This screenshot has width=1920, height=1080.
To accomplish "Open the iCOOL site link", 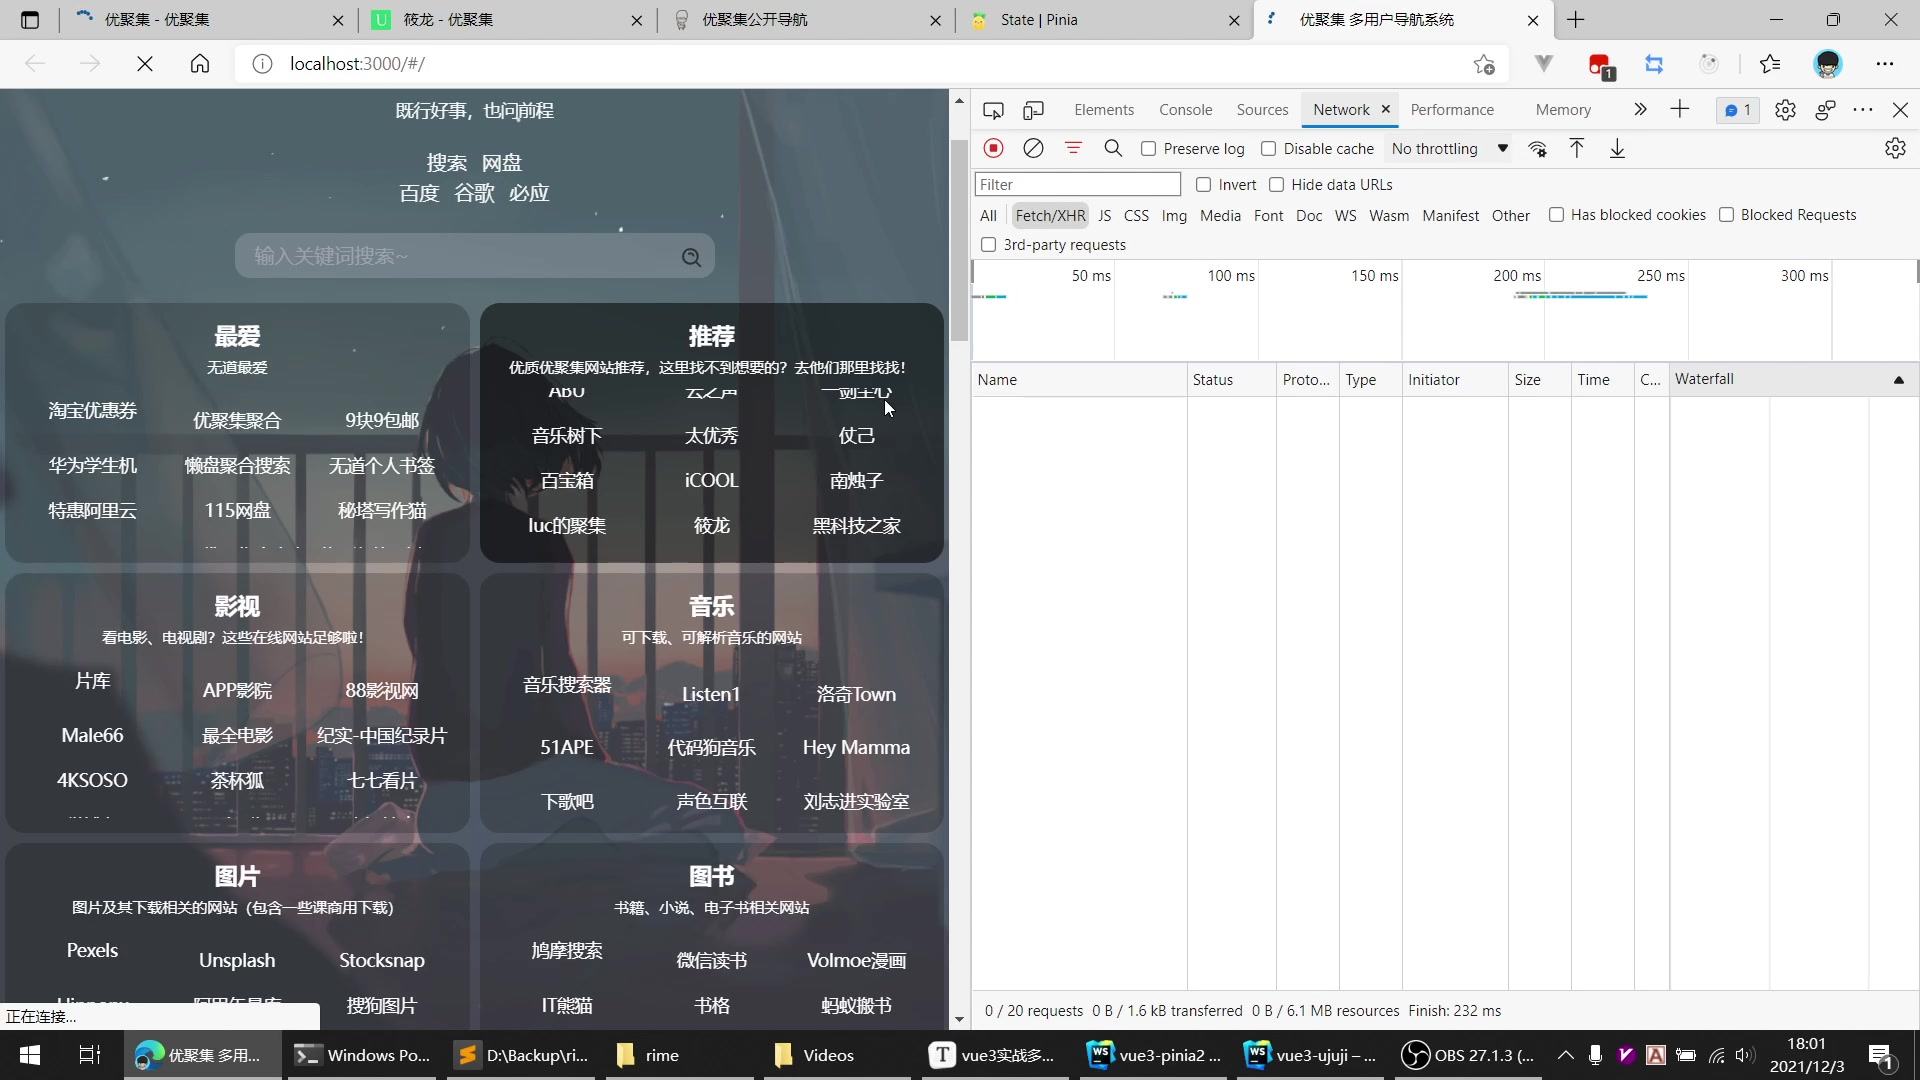I will (711, 480).
